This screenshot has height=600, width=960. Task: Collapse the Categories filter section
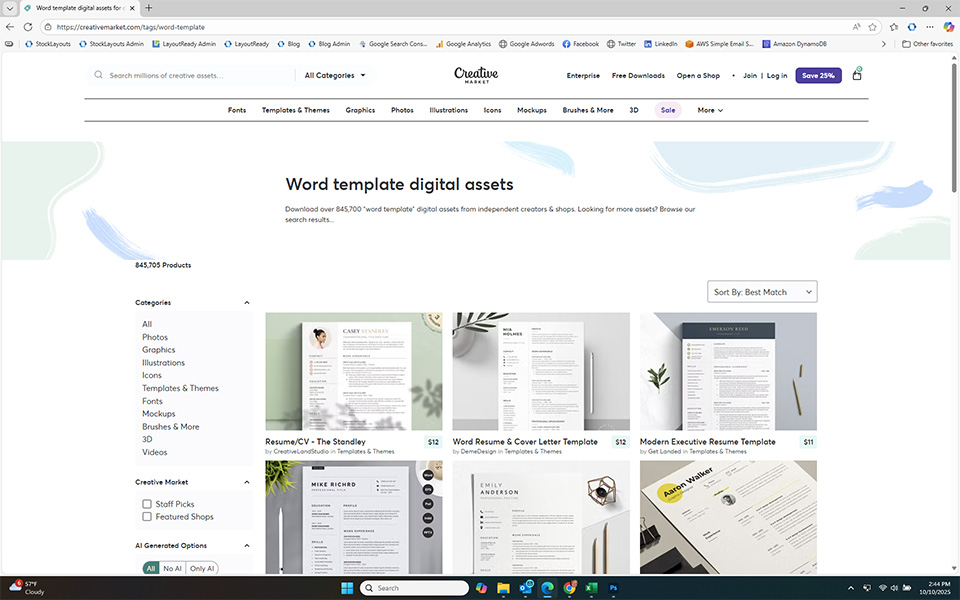point(246,302)
